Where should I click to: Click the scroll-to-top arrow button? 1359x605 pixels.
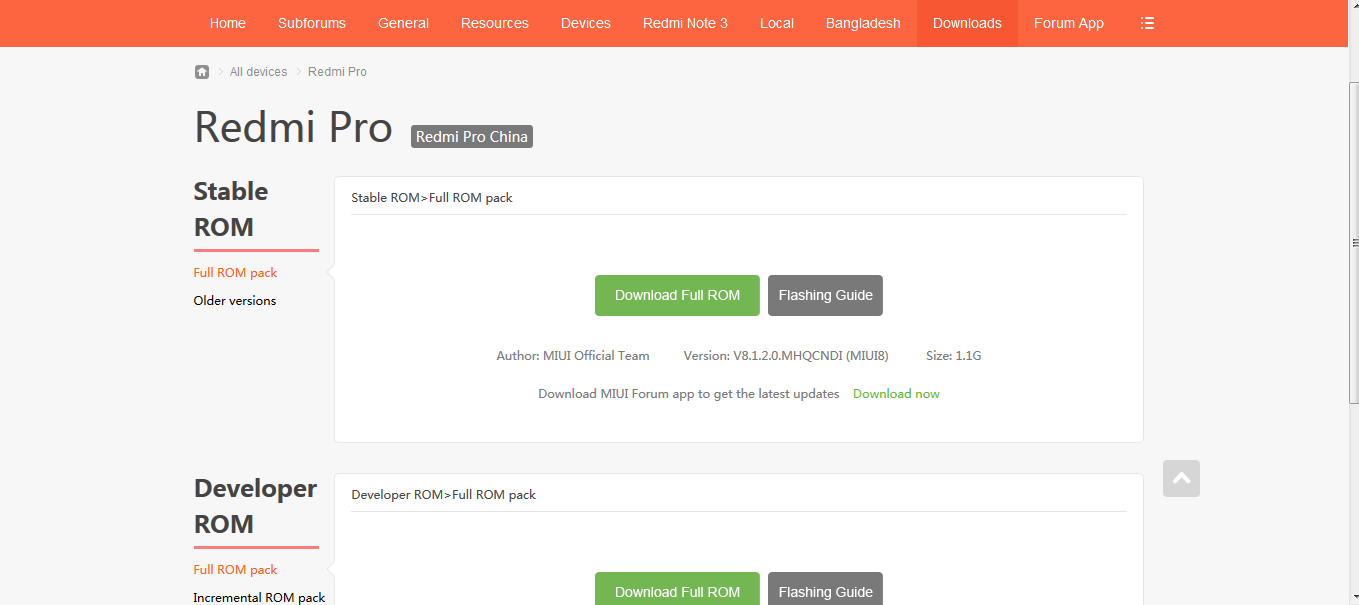[1181, 479]
